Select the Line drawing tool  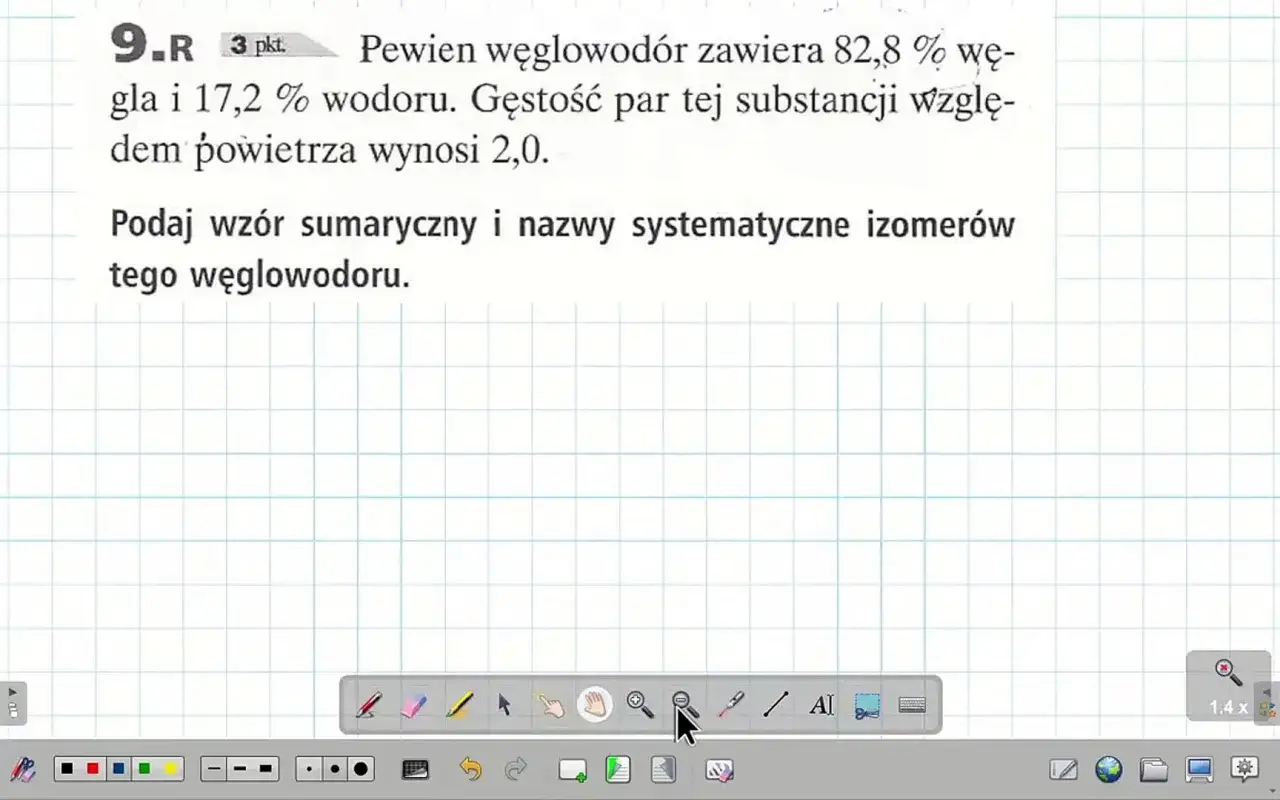(775, 705)
